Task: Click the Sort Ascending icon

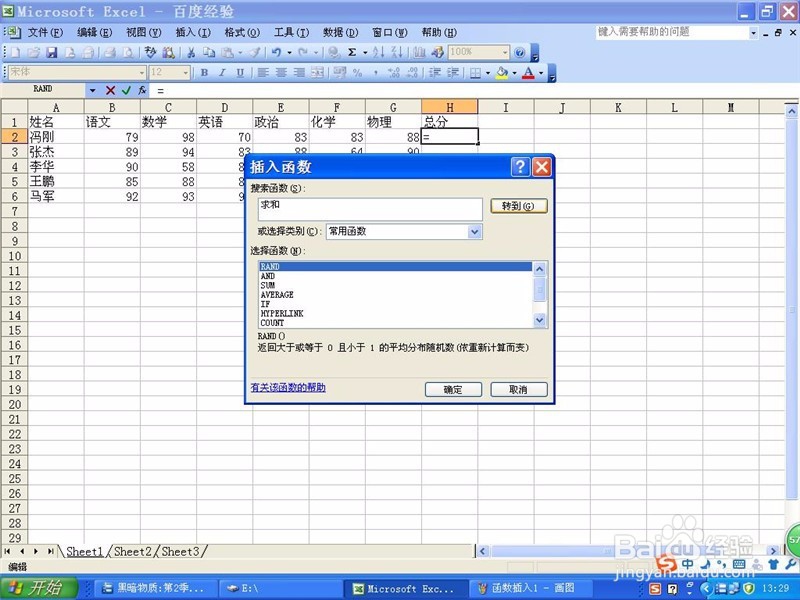Action: [378, 53]
